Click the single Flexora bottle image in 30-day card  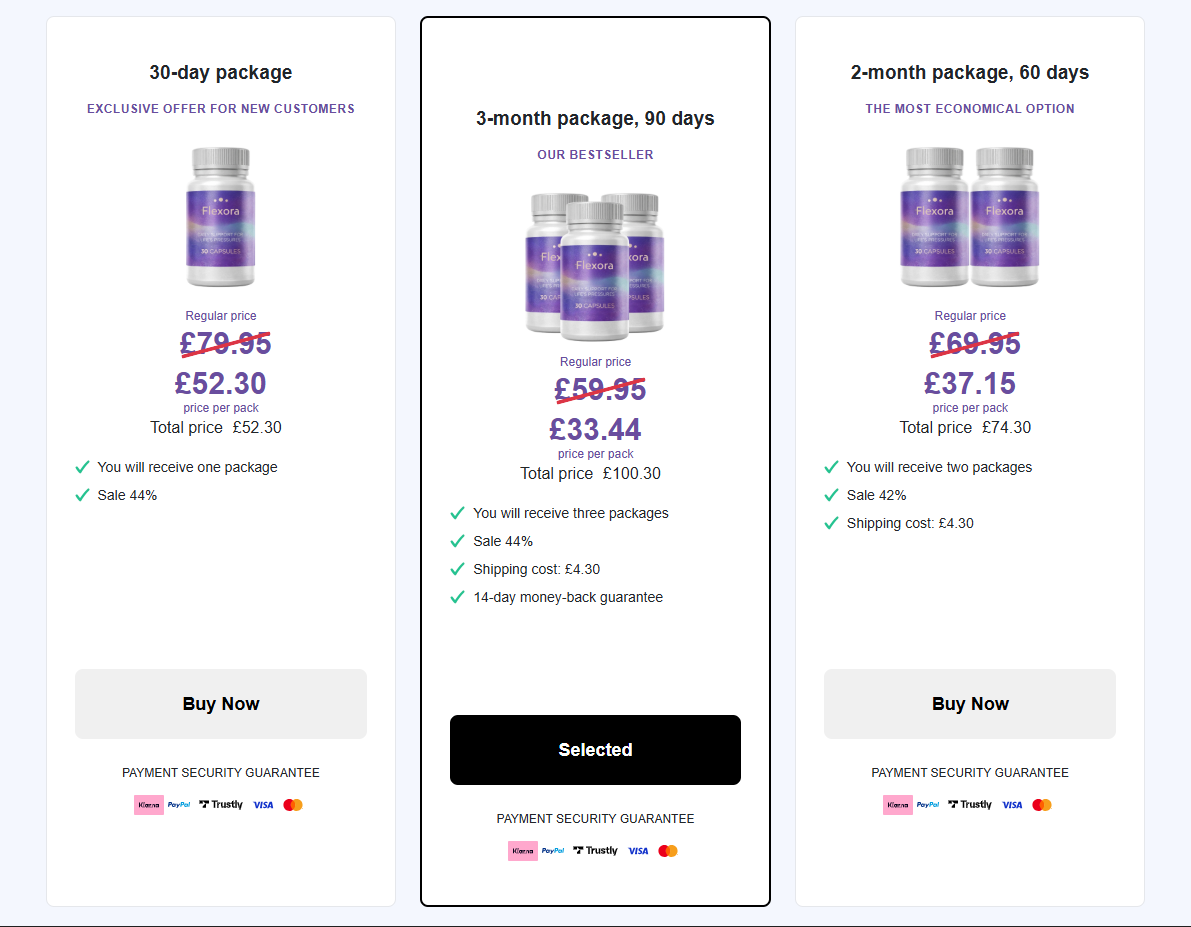[x=220, y=217]
